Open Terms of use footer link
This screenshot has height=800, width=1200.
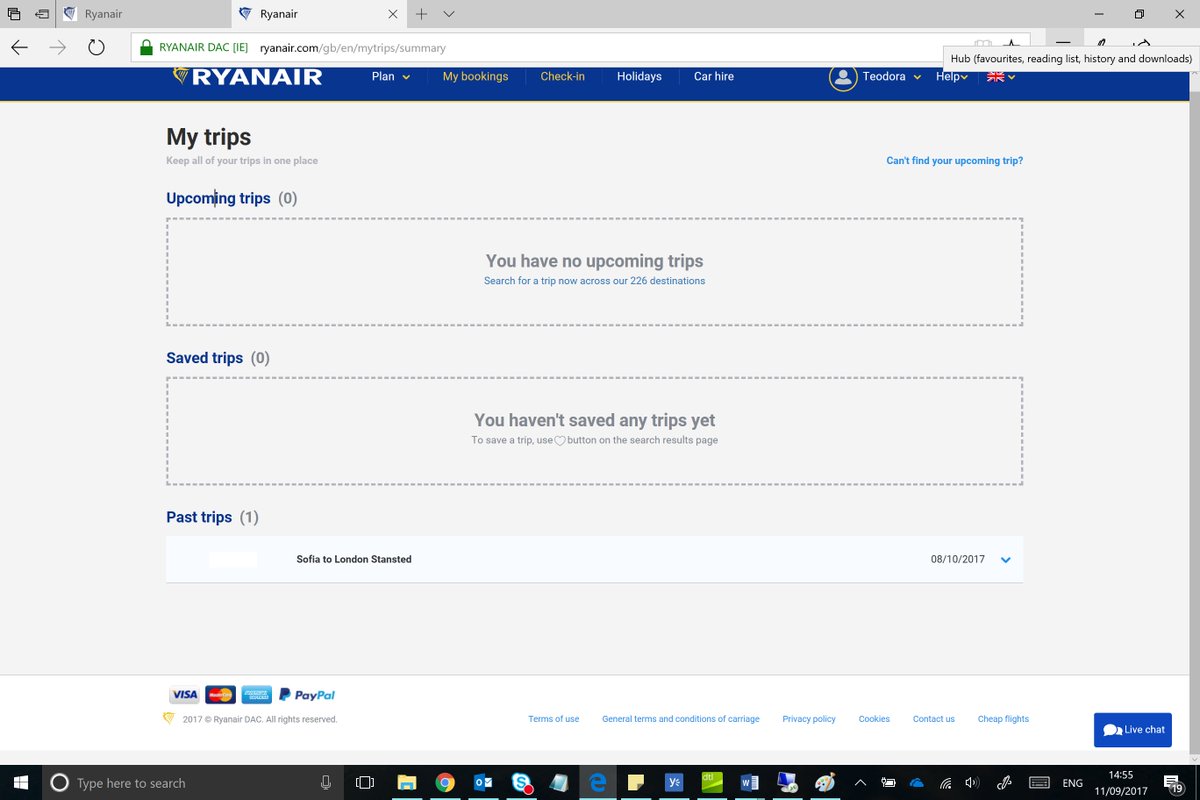(x=554, y=719)
